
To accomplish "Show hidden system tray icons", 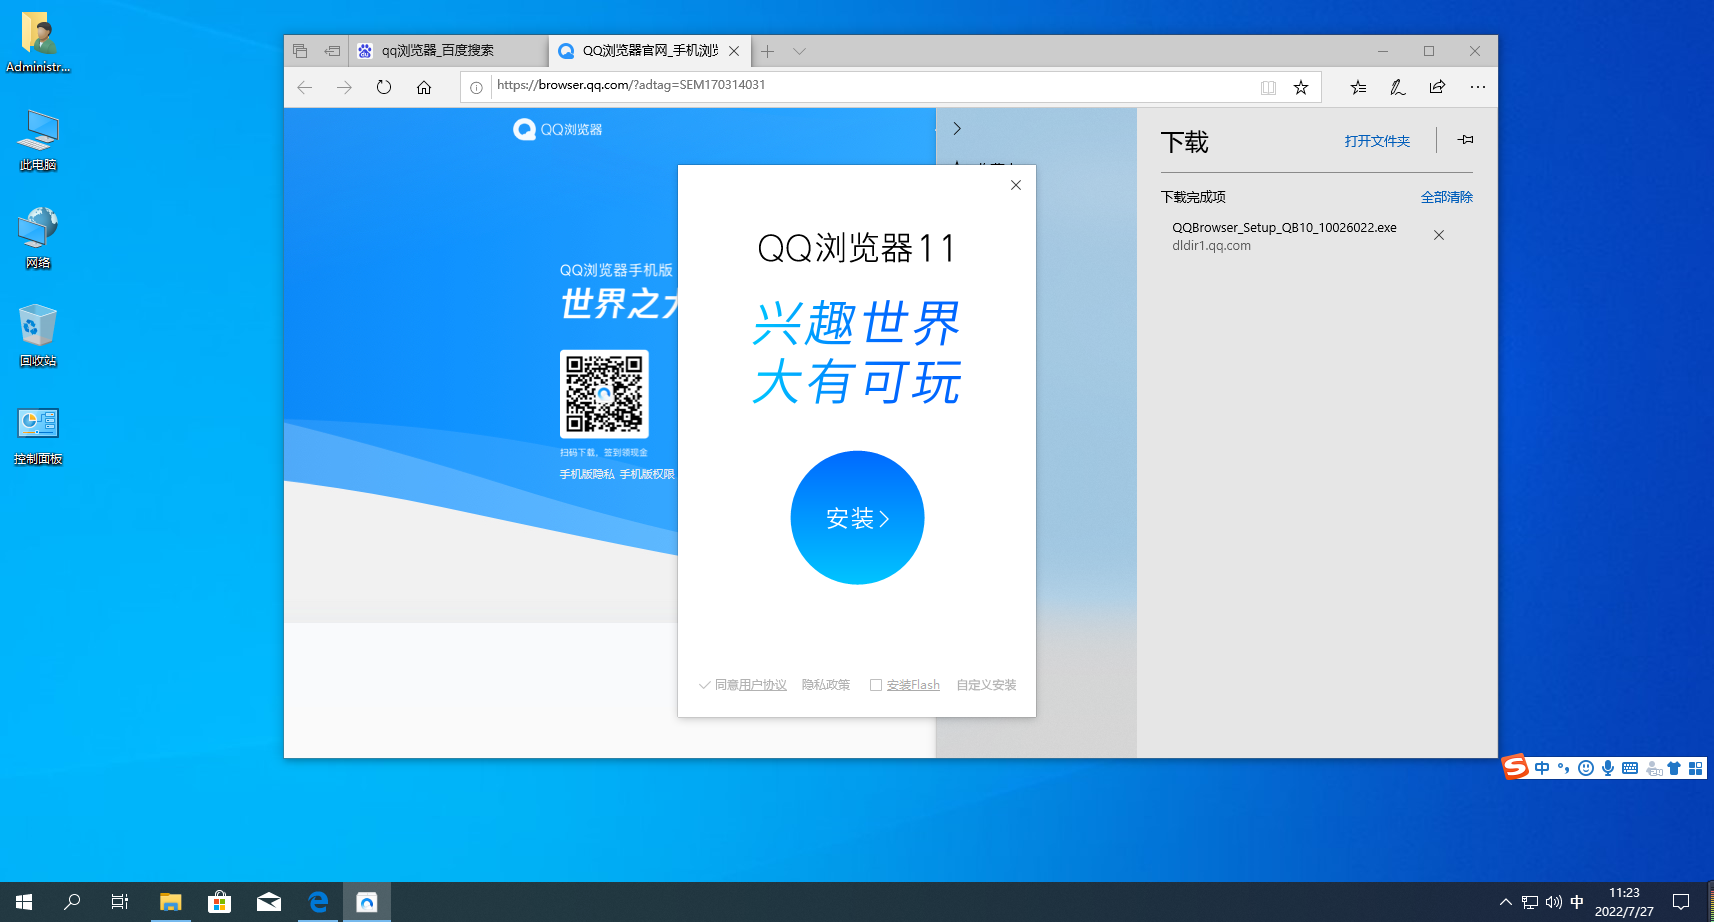I will pyautogui.click(x=1505, y=902).
